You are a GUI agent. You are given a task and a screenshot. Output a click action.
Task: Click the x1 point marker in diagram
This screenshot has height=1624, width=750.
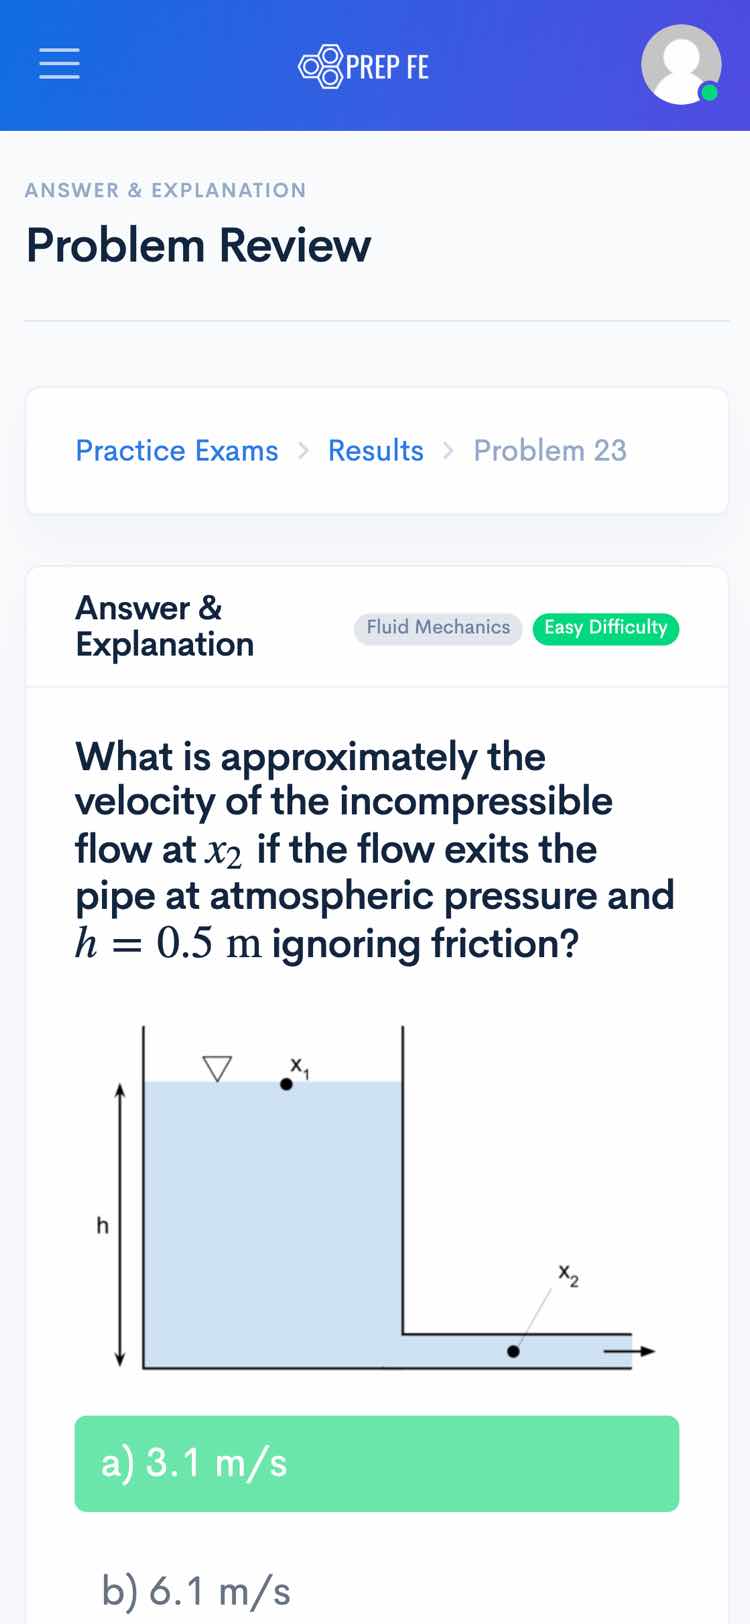286,1083
